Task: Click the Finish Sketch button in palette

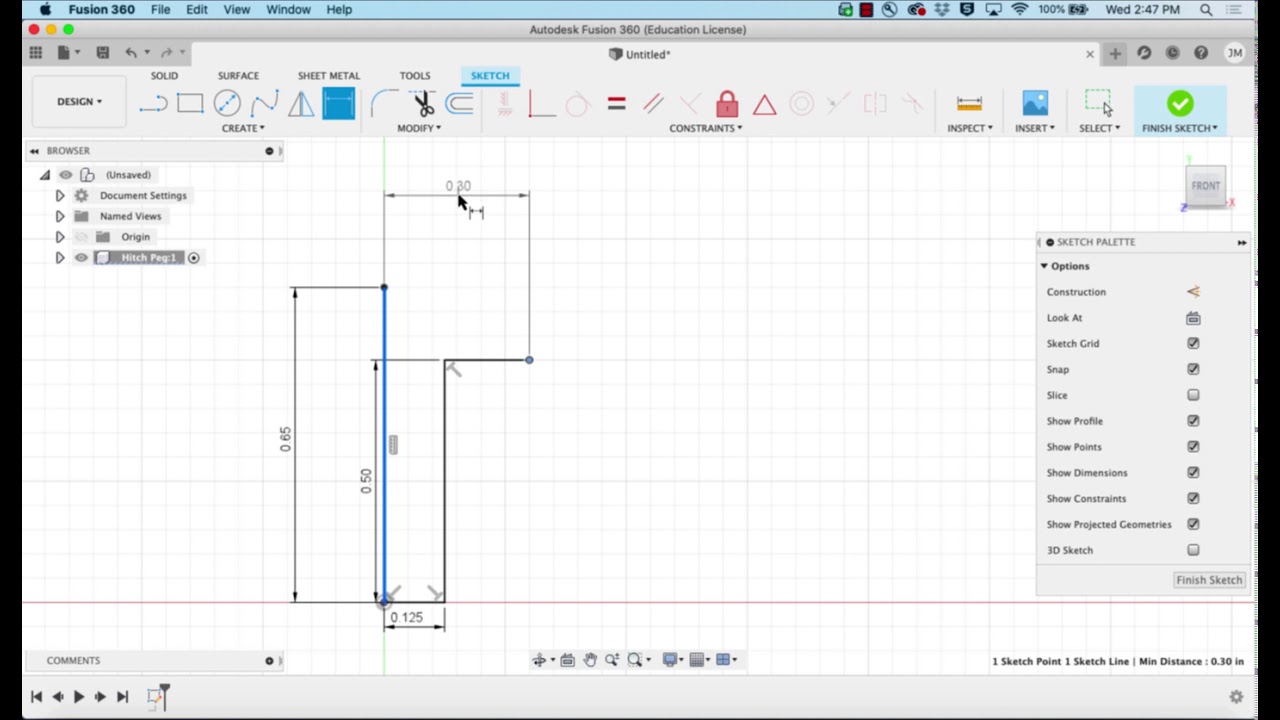Action: pos(1209,580)
